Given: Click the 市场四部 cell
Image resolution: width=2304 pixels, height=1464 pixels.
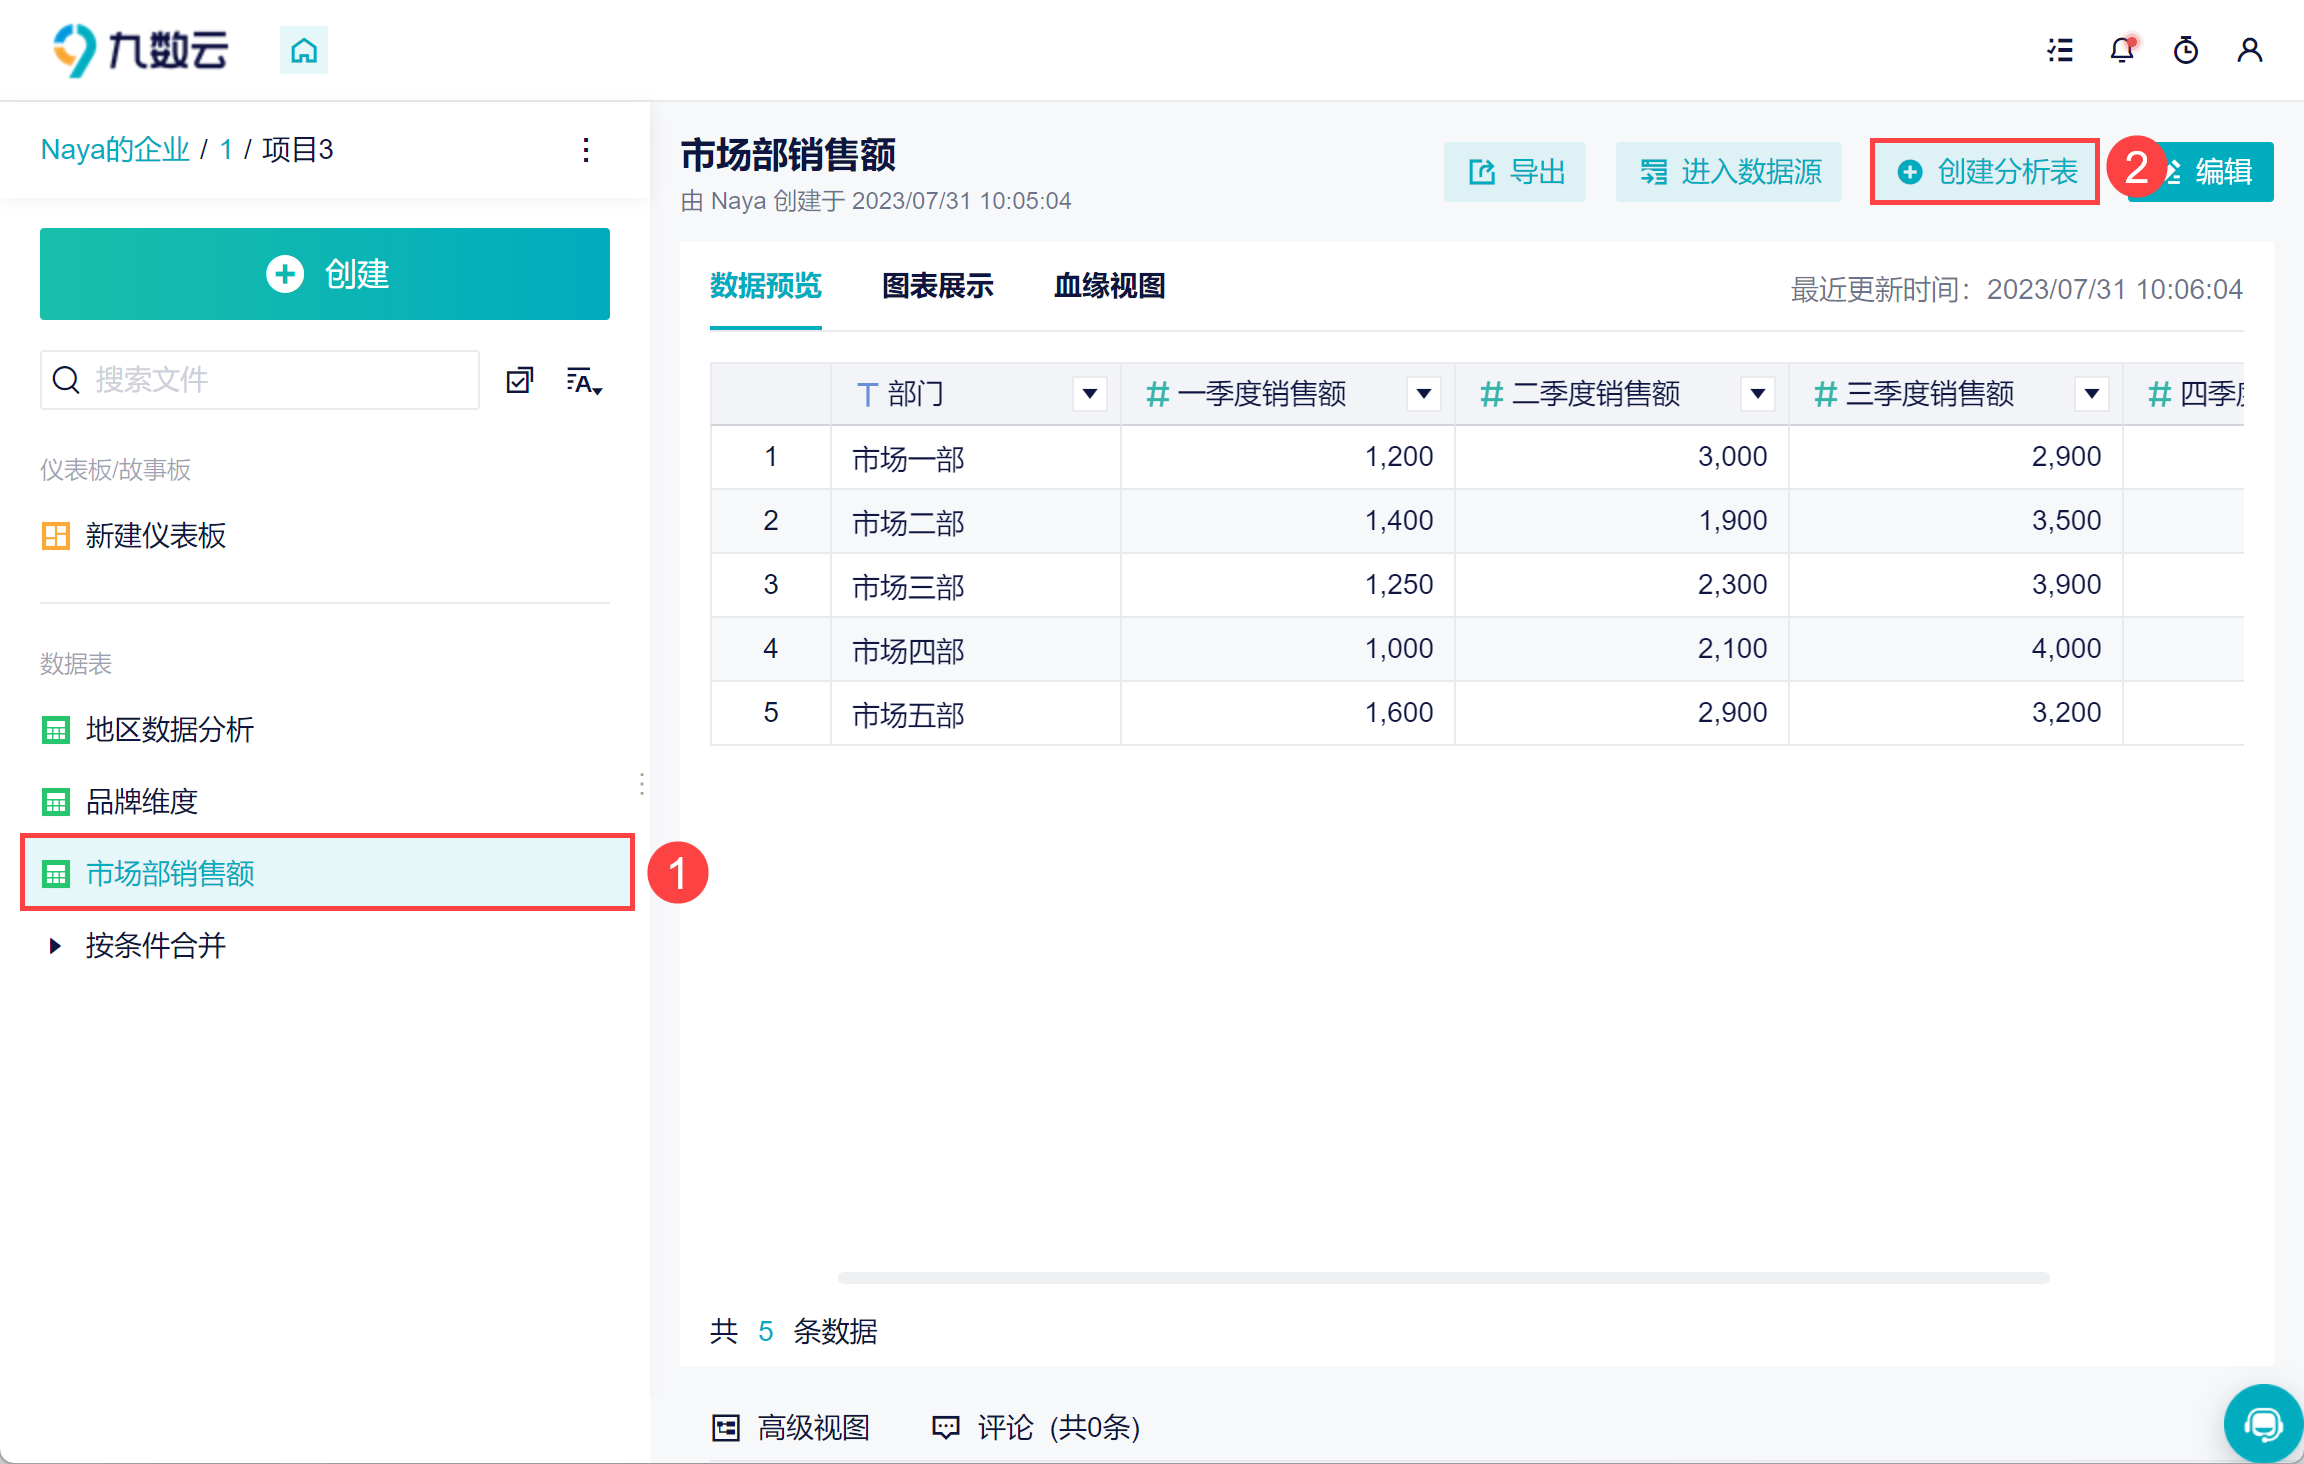Looking at the screenshot, I should 976,650.
